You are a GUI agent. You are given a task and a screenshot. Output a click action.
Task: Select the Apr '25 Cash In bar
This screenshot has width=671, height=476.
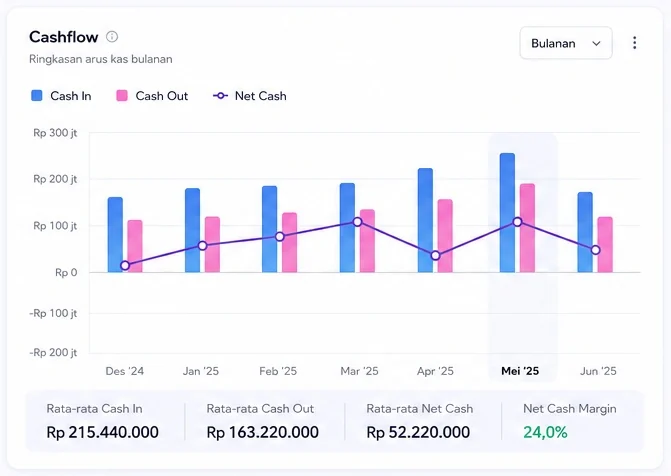(425, 220)
